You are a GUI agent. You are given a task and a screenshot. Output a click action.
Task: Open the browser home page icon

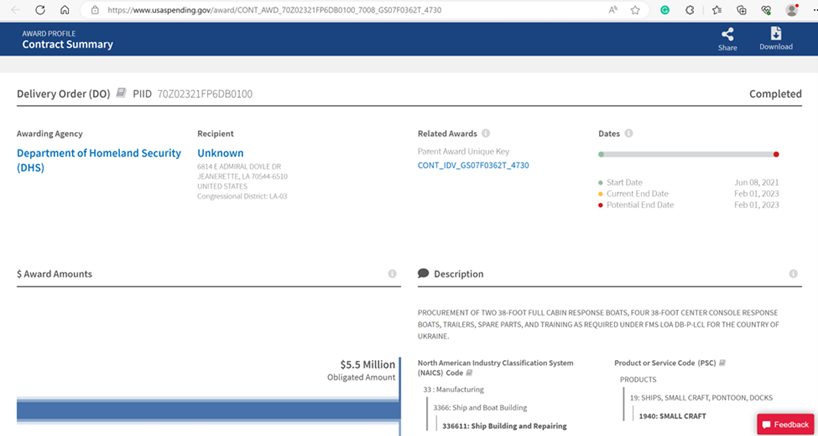point(65,10)
